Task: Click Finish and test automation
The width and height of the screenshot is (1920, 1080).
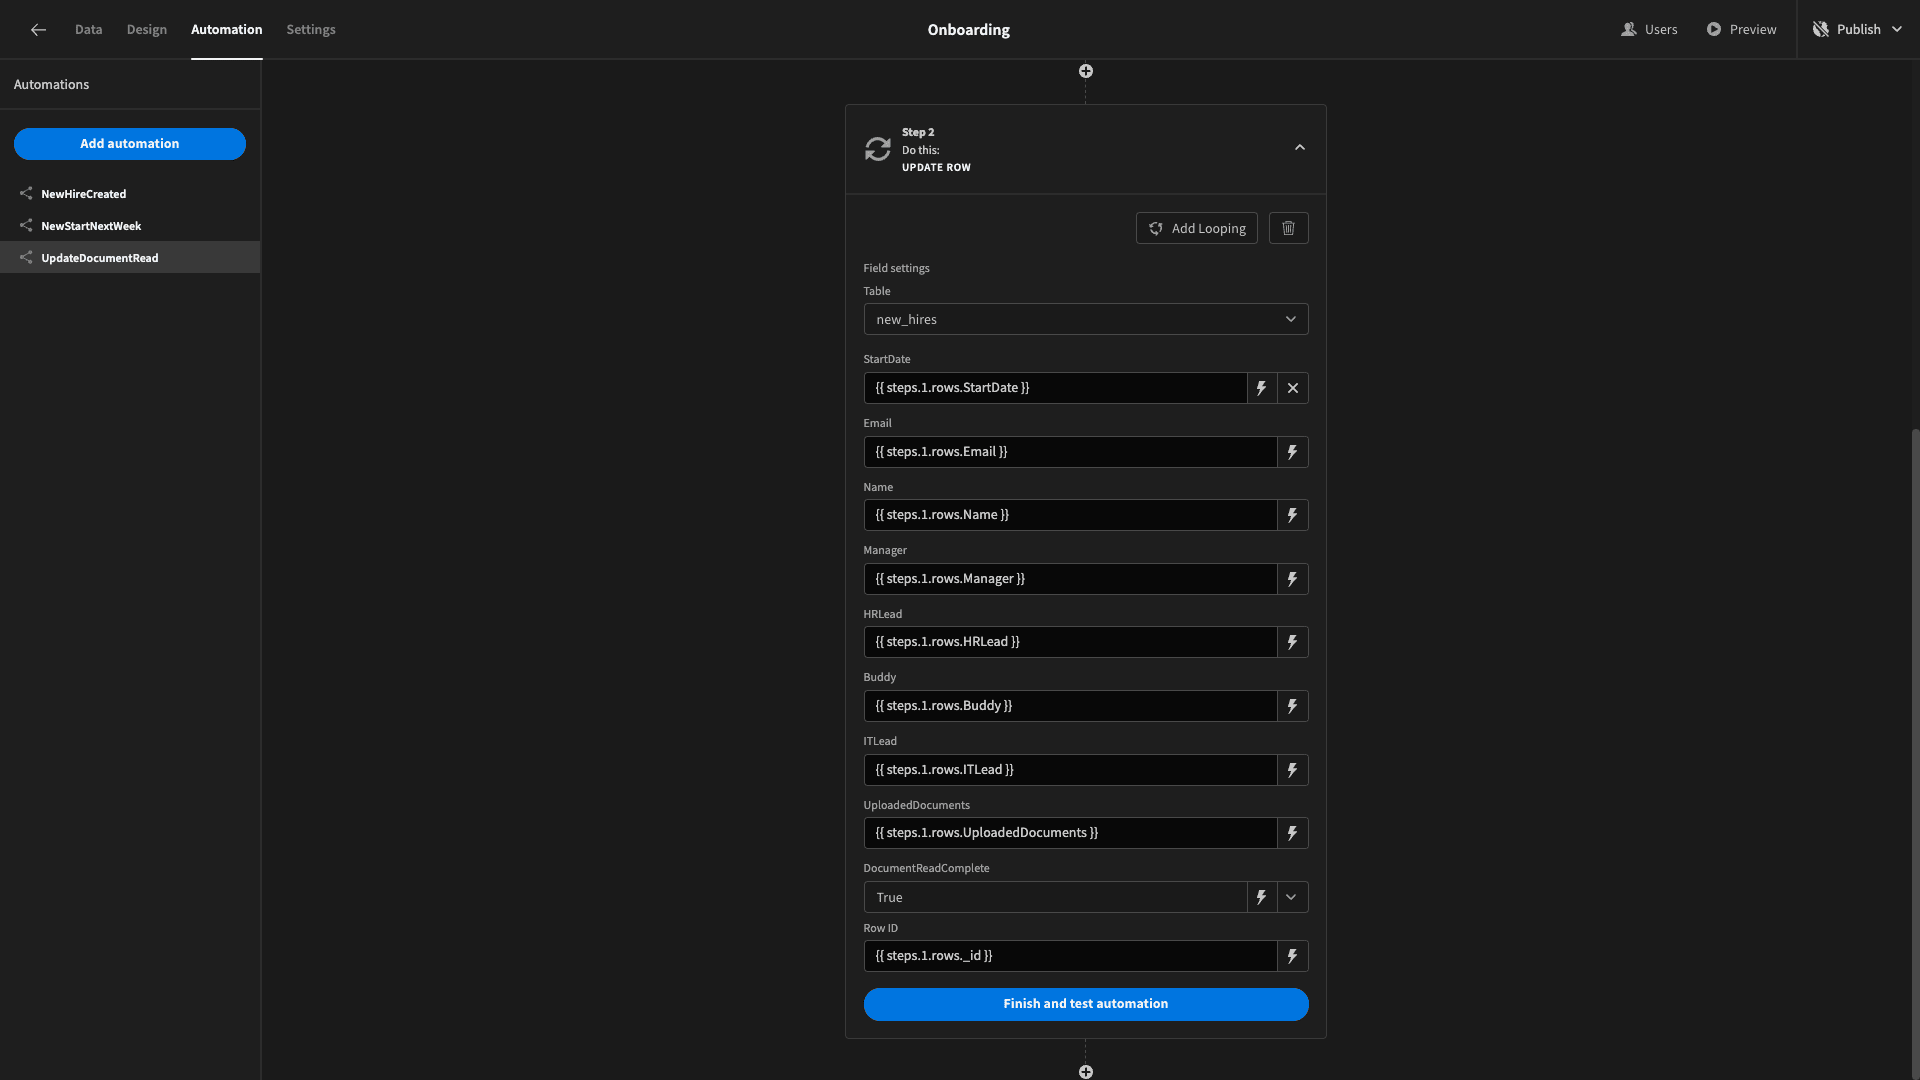Action: [x=1086, y=1004]
